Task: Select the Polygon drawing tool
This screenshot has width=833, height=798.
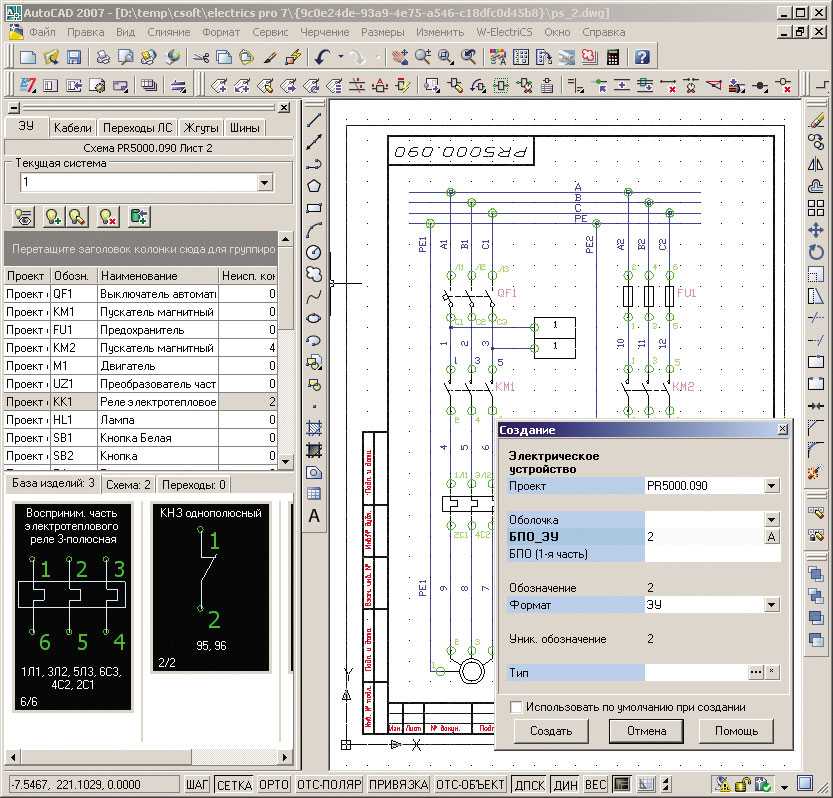Action: (314, 186)
